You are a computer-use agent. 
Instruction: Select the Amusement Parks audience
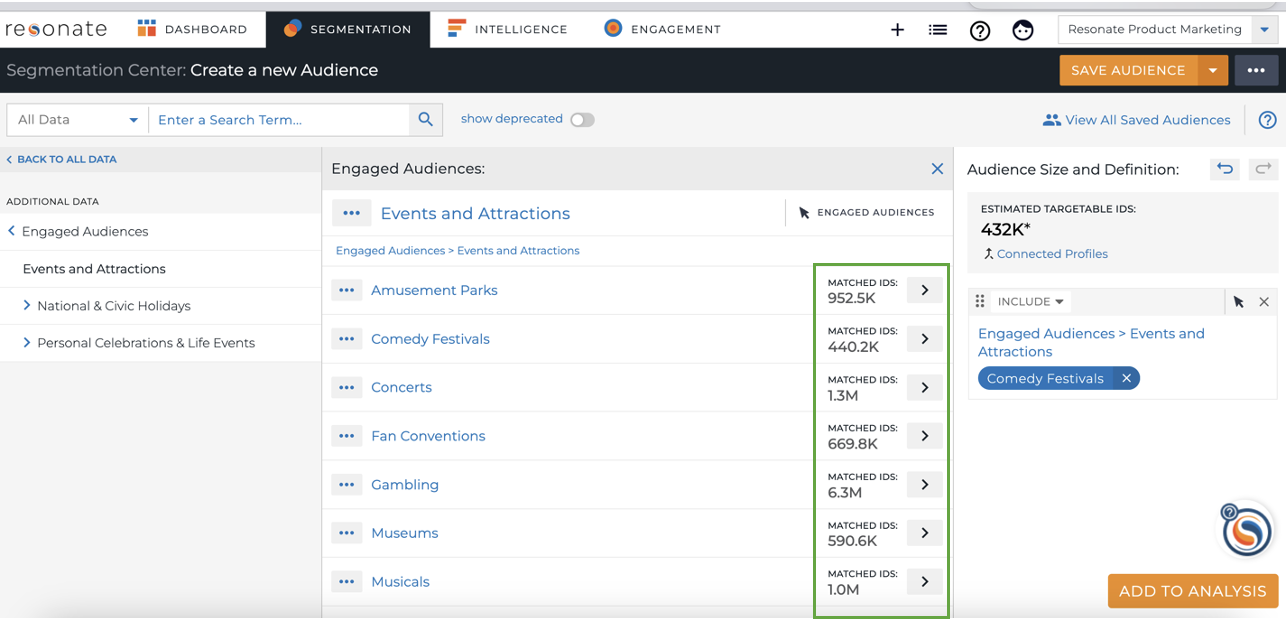pyautogui.click(x=434, y=290)
